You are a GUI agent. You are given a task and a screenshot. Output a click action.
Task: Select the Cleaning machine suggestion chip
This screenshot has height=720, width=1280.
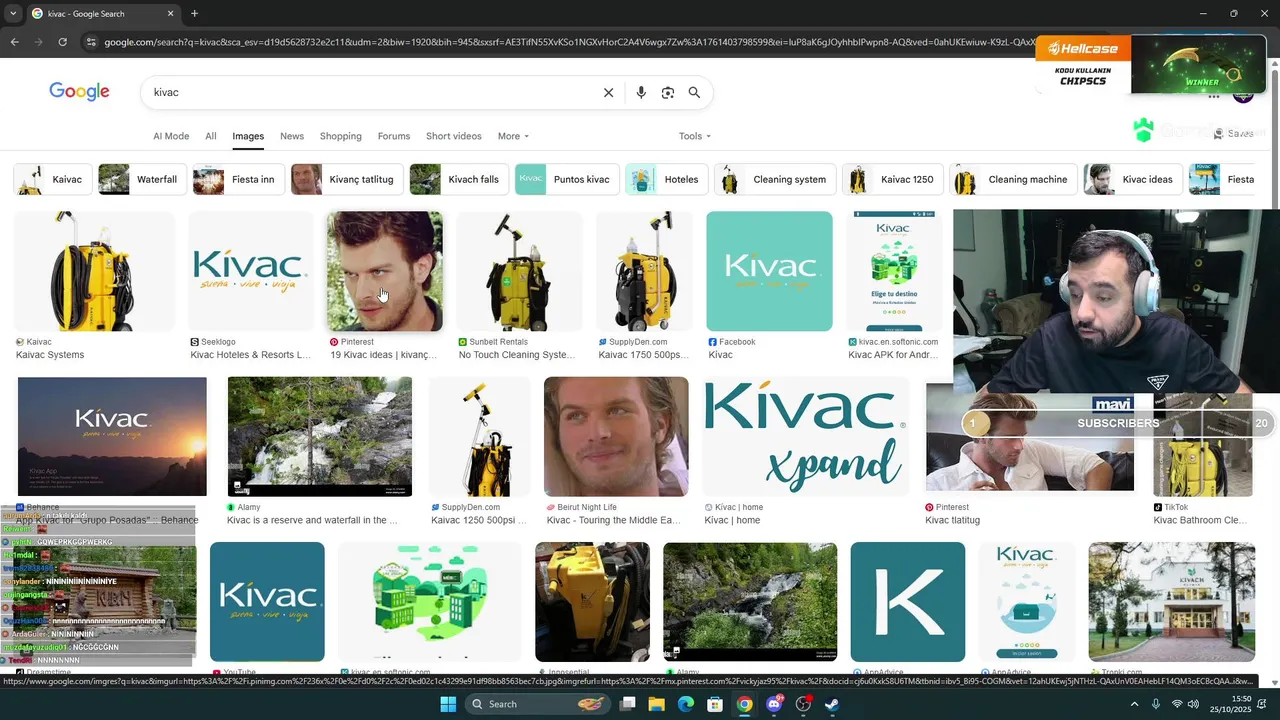(1013, 179)
